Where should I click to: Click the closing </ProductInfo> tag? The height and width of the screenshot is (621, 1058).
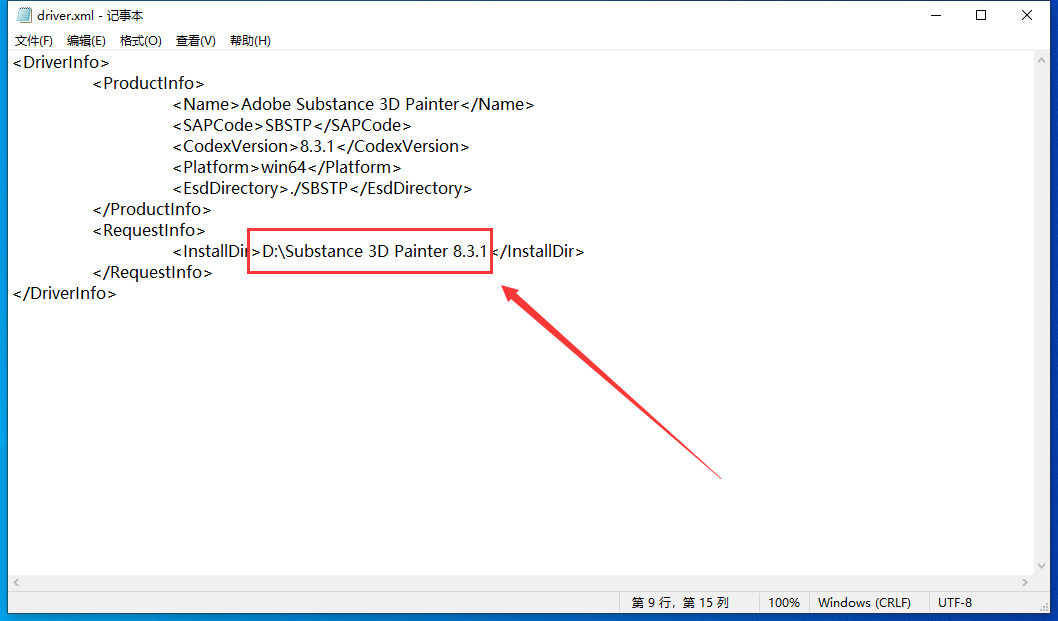click(152, 209)
